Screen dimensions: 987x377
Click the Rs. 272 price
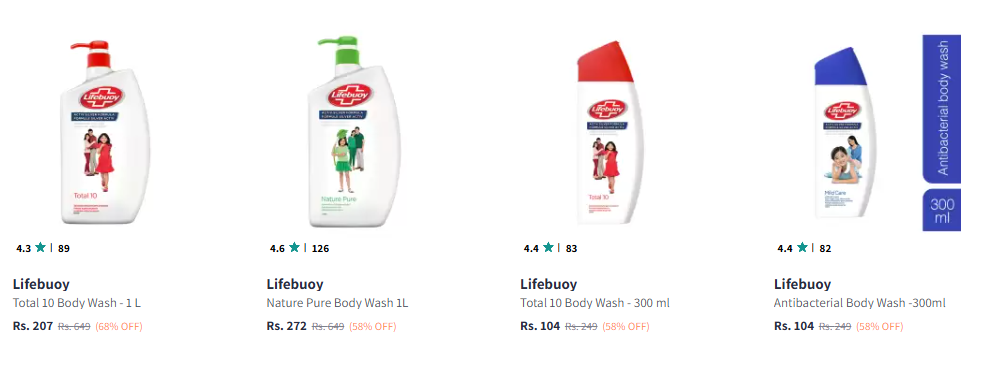click(286, 326)
